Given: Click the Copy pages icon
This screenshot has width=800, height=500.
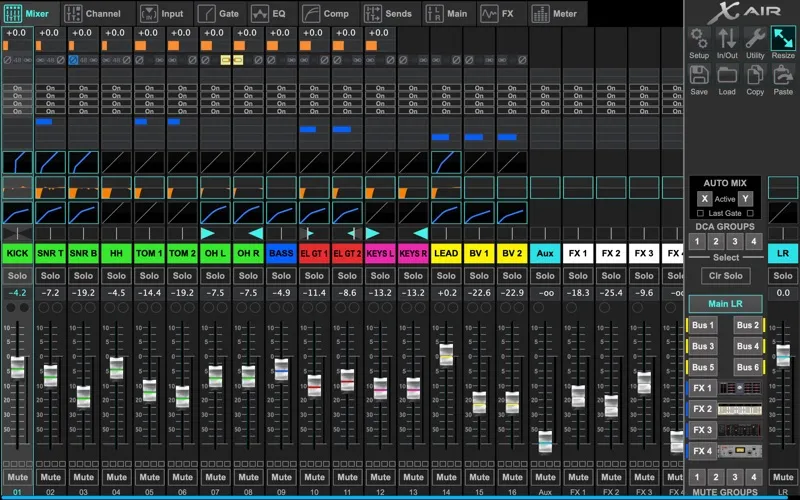Looking at the screenshot, I should (755, 75).
